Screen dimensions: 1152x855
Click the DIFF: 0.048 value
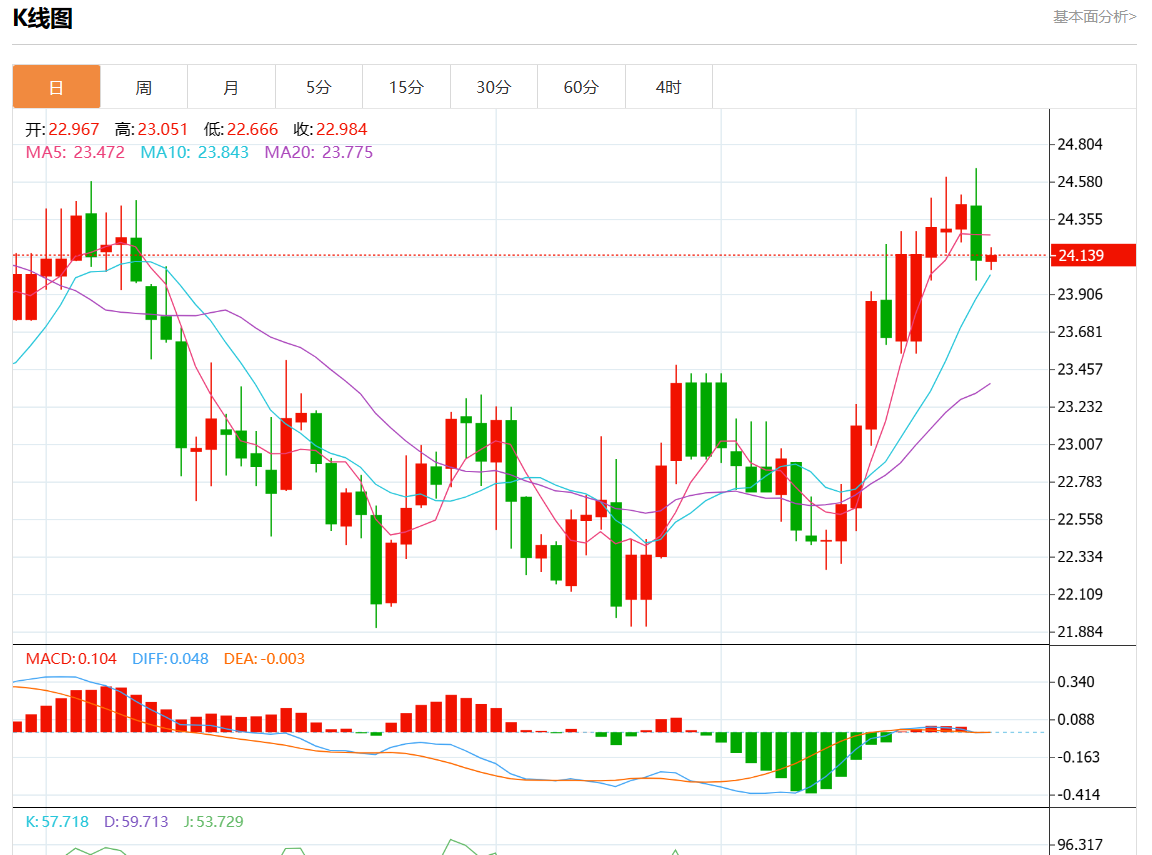coord(170,658)
